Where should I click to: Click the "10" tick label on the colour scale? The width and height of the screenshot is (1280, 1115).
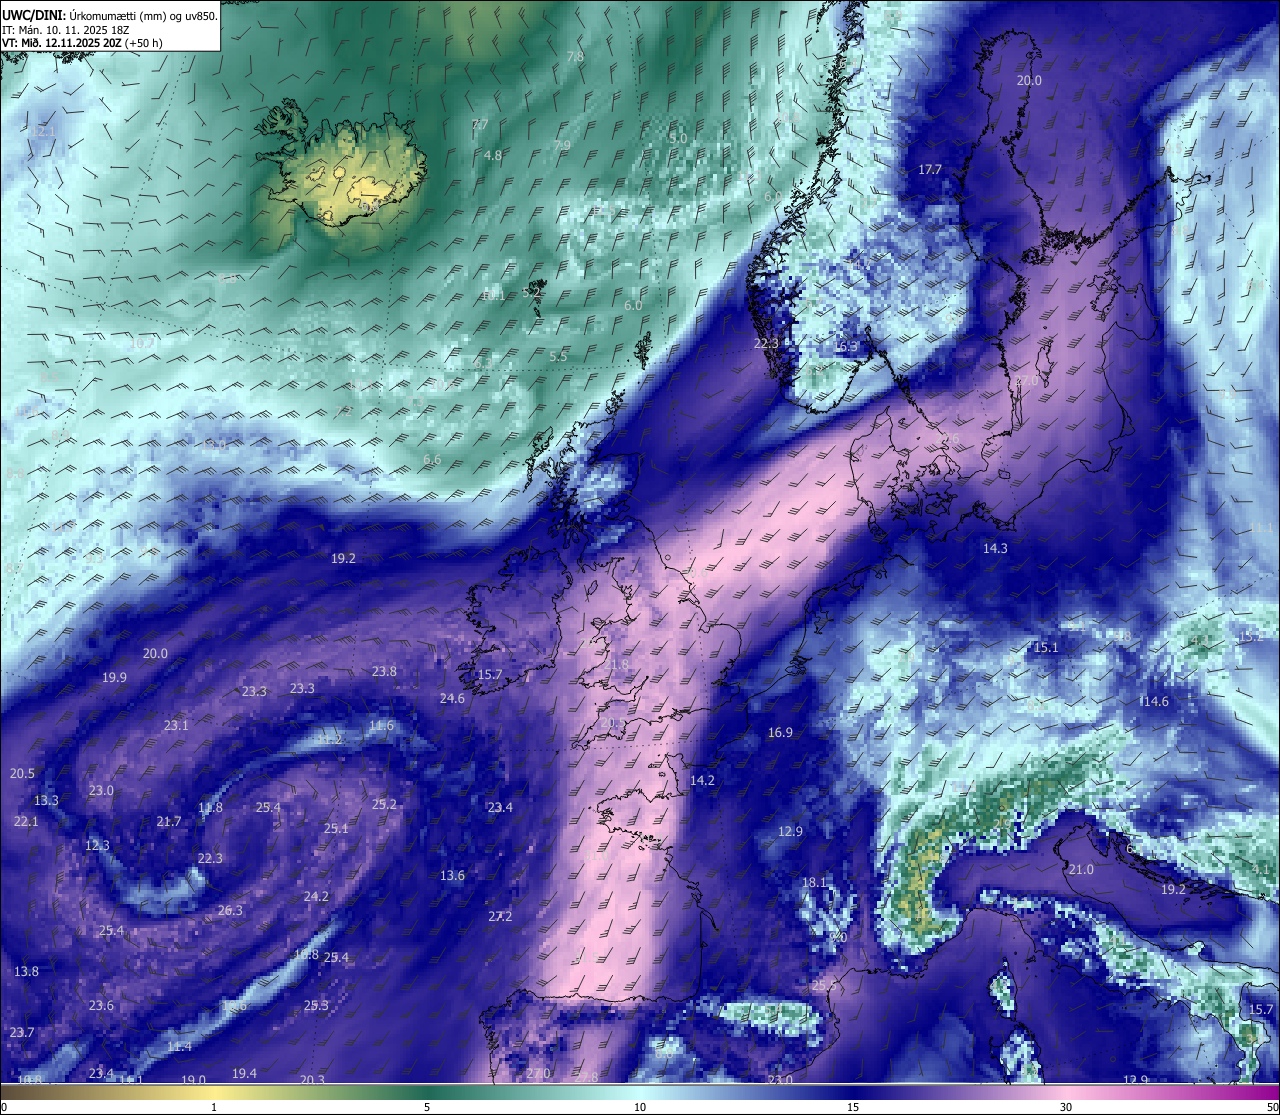point(640,1107)
